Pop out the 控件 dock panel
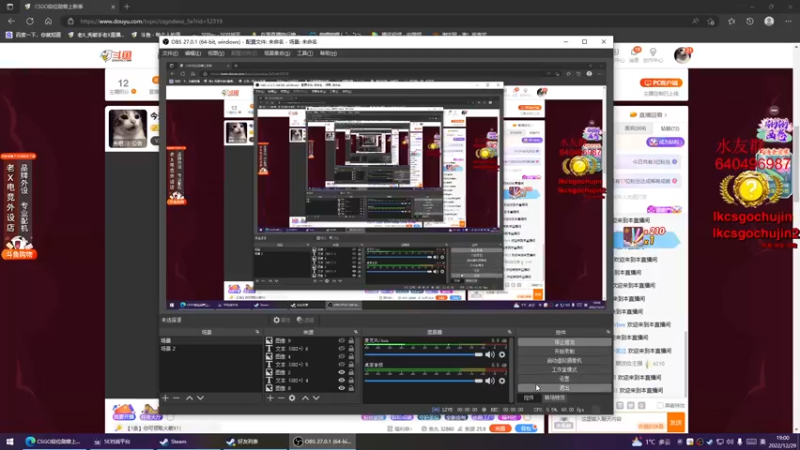This screenshot has height=450, width=800. coord(608,332)
